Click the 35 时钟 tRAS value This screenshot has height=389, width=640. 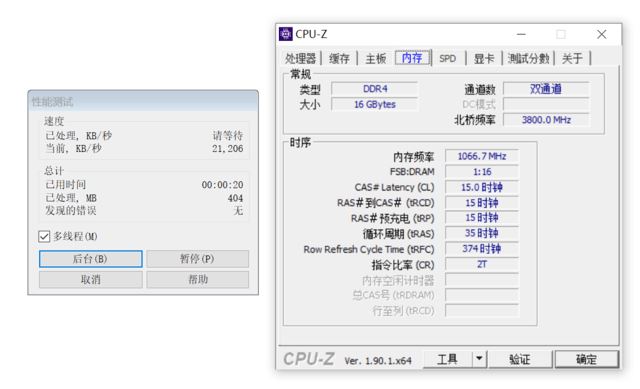pyautogui.click(x=482, y=233)
